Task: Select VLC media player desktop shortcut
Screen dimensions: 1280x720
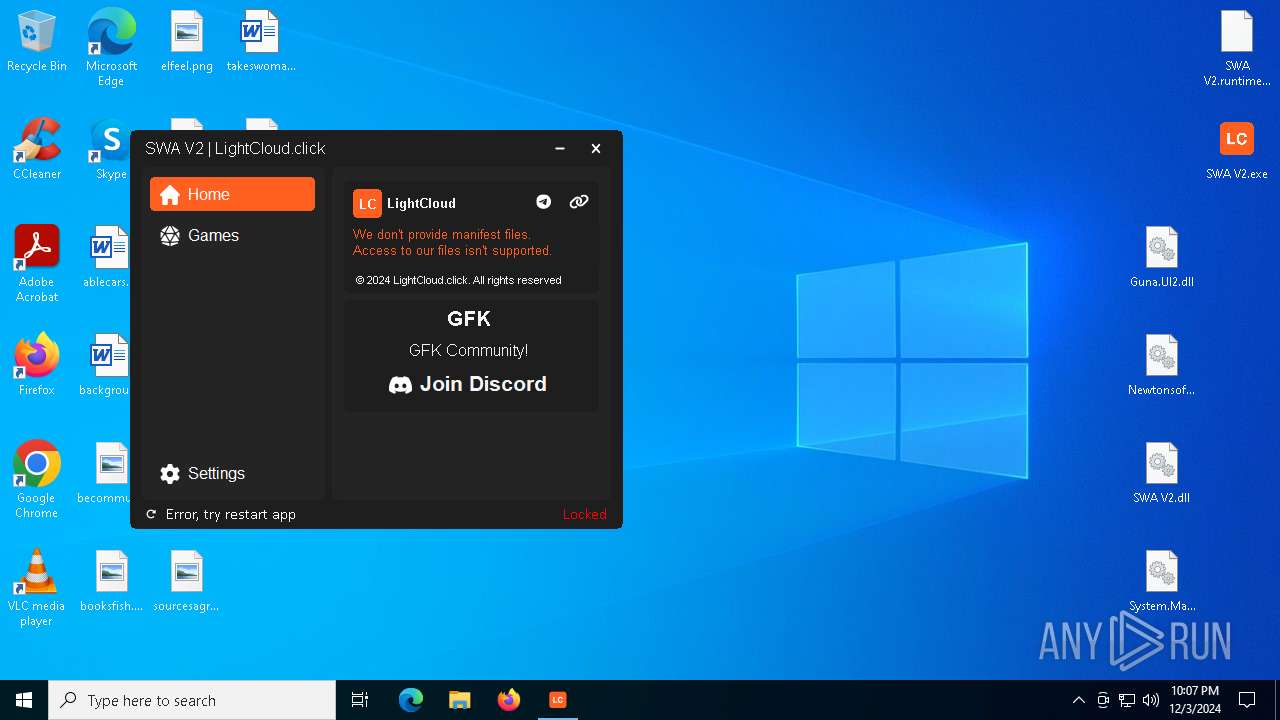Action: 37,588
